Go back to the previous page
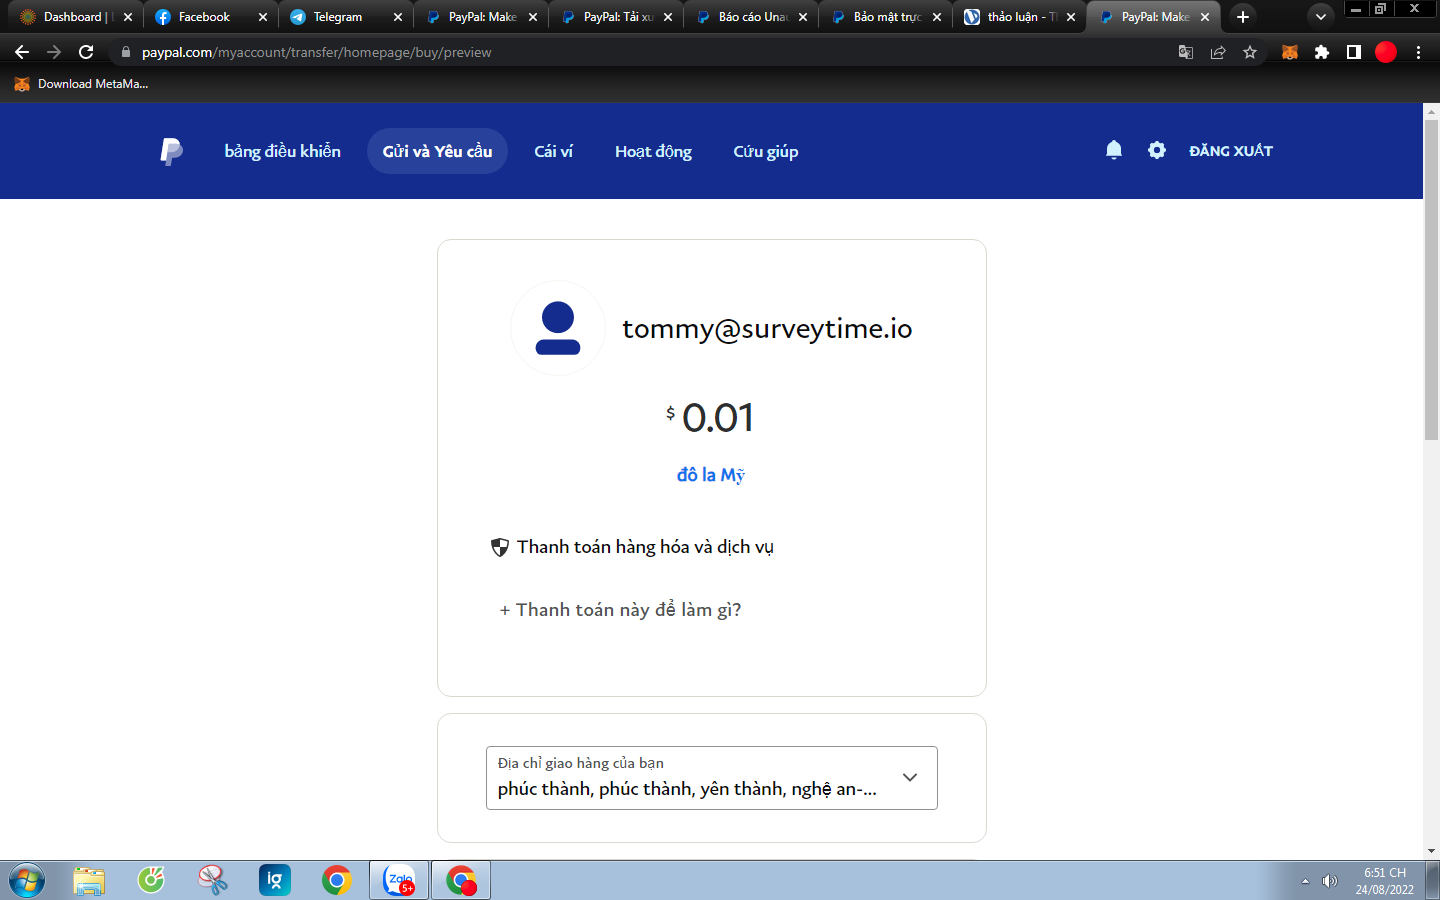This screenshot has width=1440, height=900. point(22,52)
